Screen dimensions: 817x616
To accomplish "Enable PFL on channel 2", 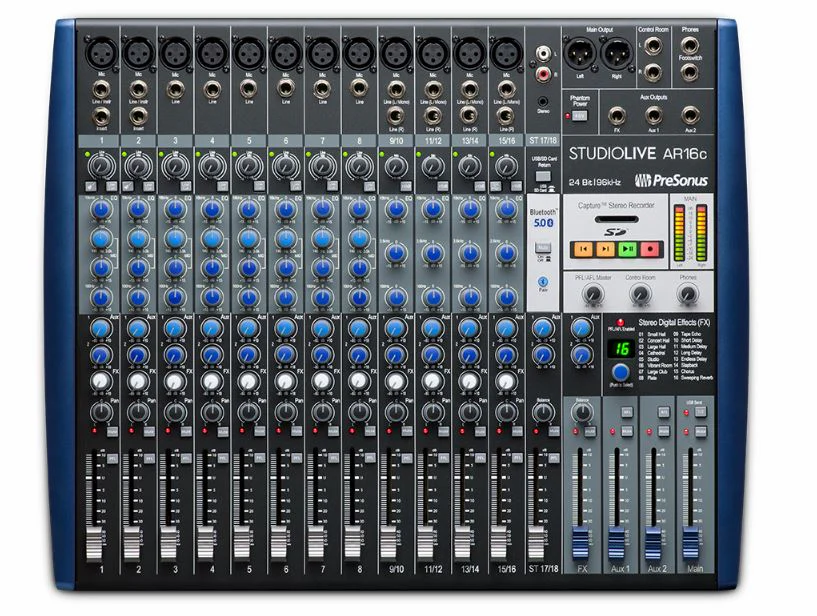I will 150,458.
